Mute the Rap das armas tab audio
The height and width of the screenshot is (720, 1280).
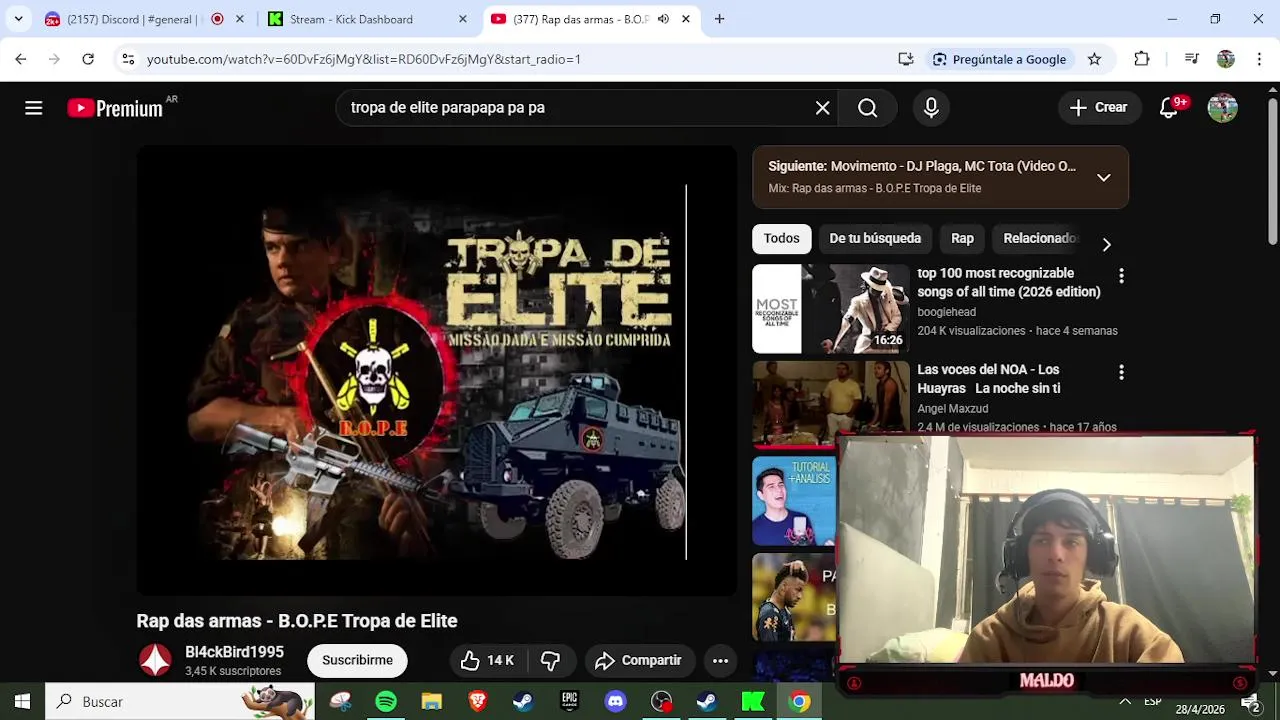click(x=663, y=19)
